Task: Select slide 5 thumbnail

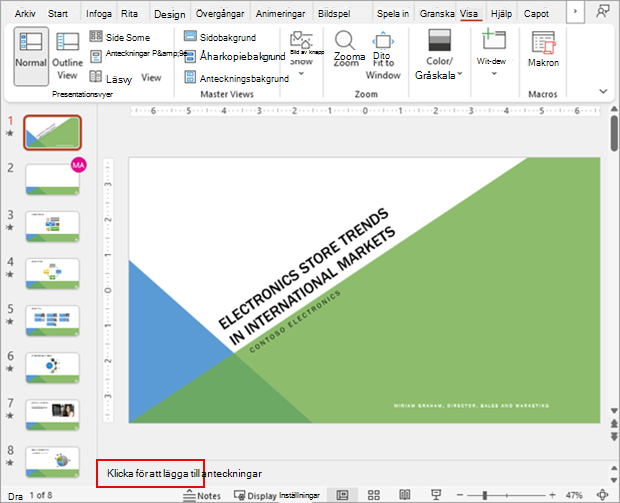Action: click(53, 321)
